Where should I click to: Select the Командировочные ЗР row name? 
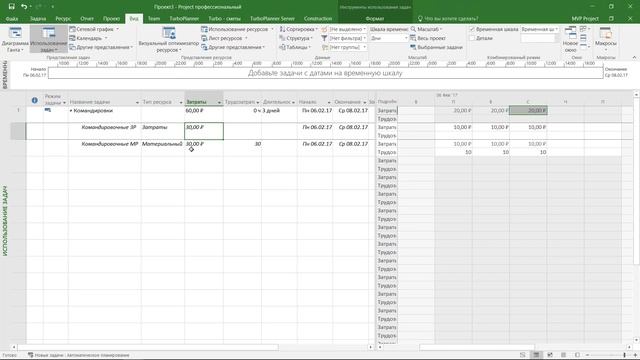pyautogui.click(x=109, y=127)
